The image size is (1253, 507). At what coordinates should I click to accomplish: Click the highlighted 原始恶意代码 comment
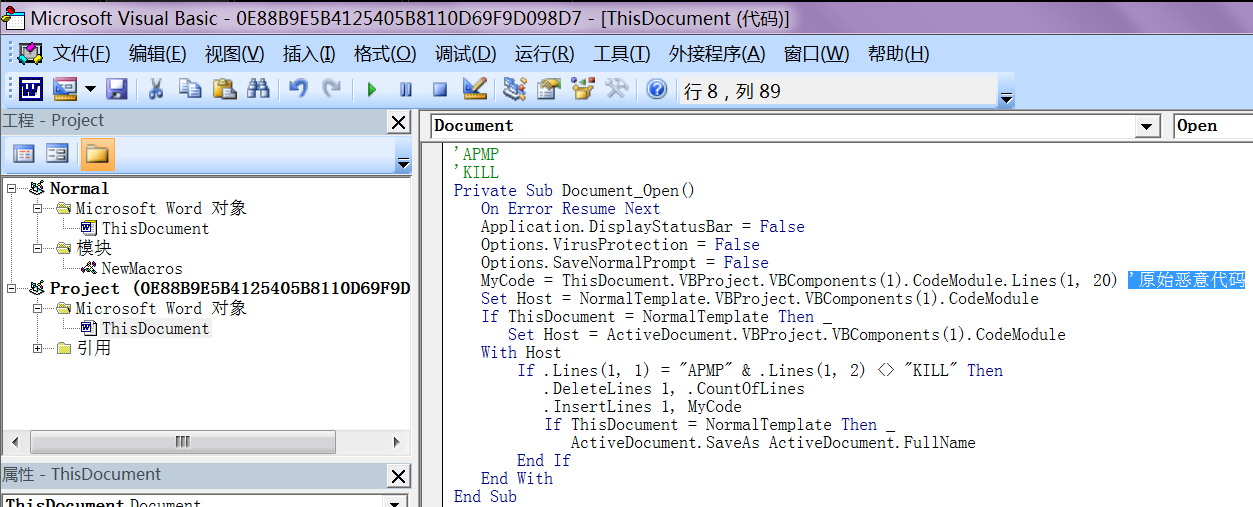click(1186, 280)
